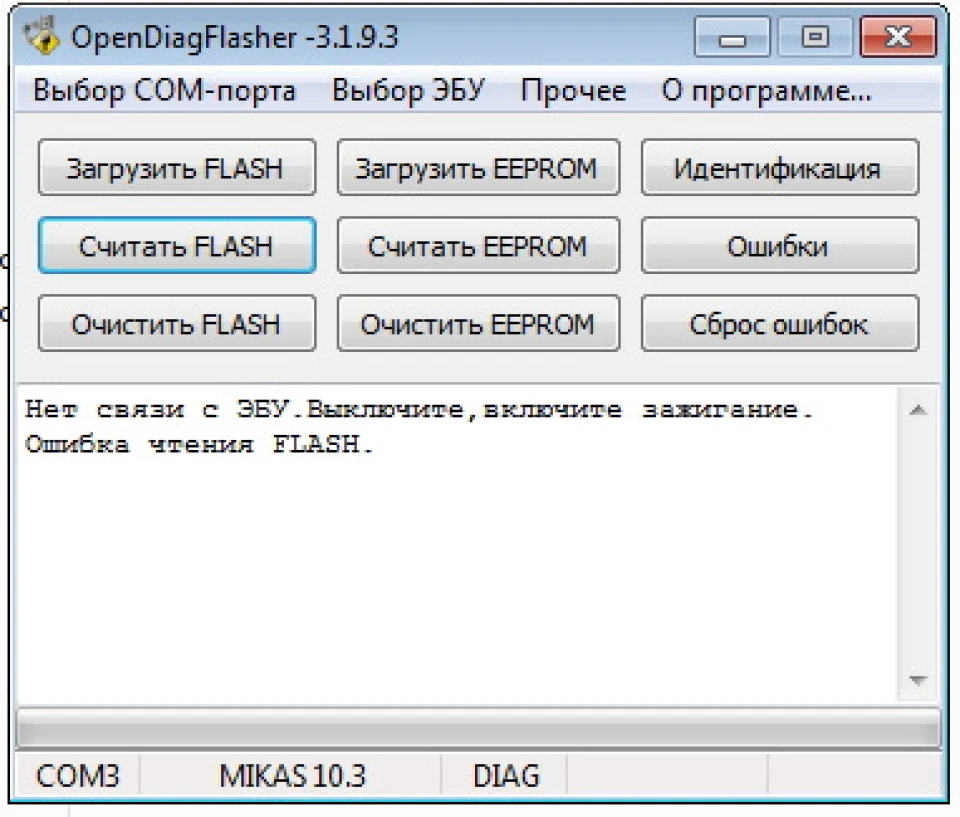Click inside the log output text area

[x=457, y=544]
